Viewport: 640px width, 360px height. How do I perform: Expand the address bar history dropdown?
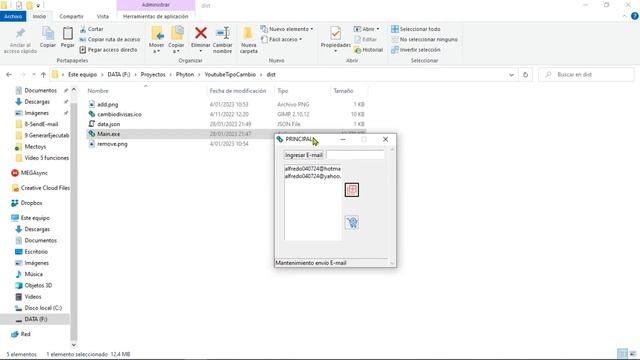[x=511, y=75]
